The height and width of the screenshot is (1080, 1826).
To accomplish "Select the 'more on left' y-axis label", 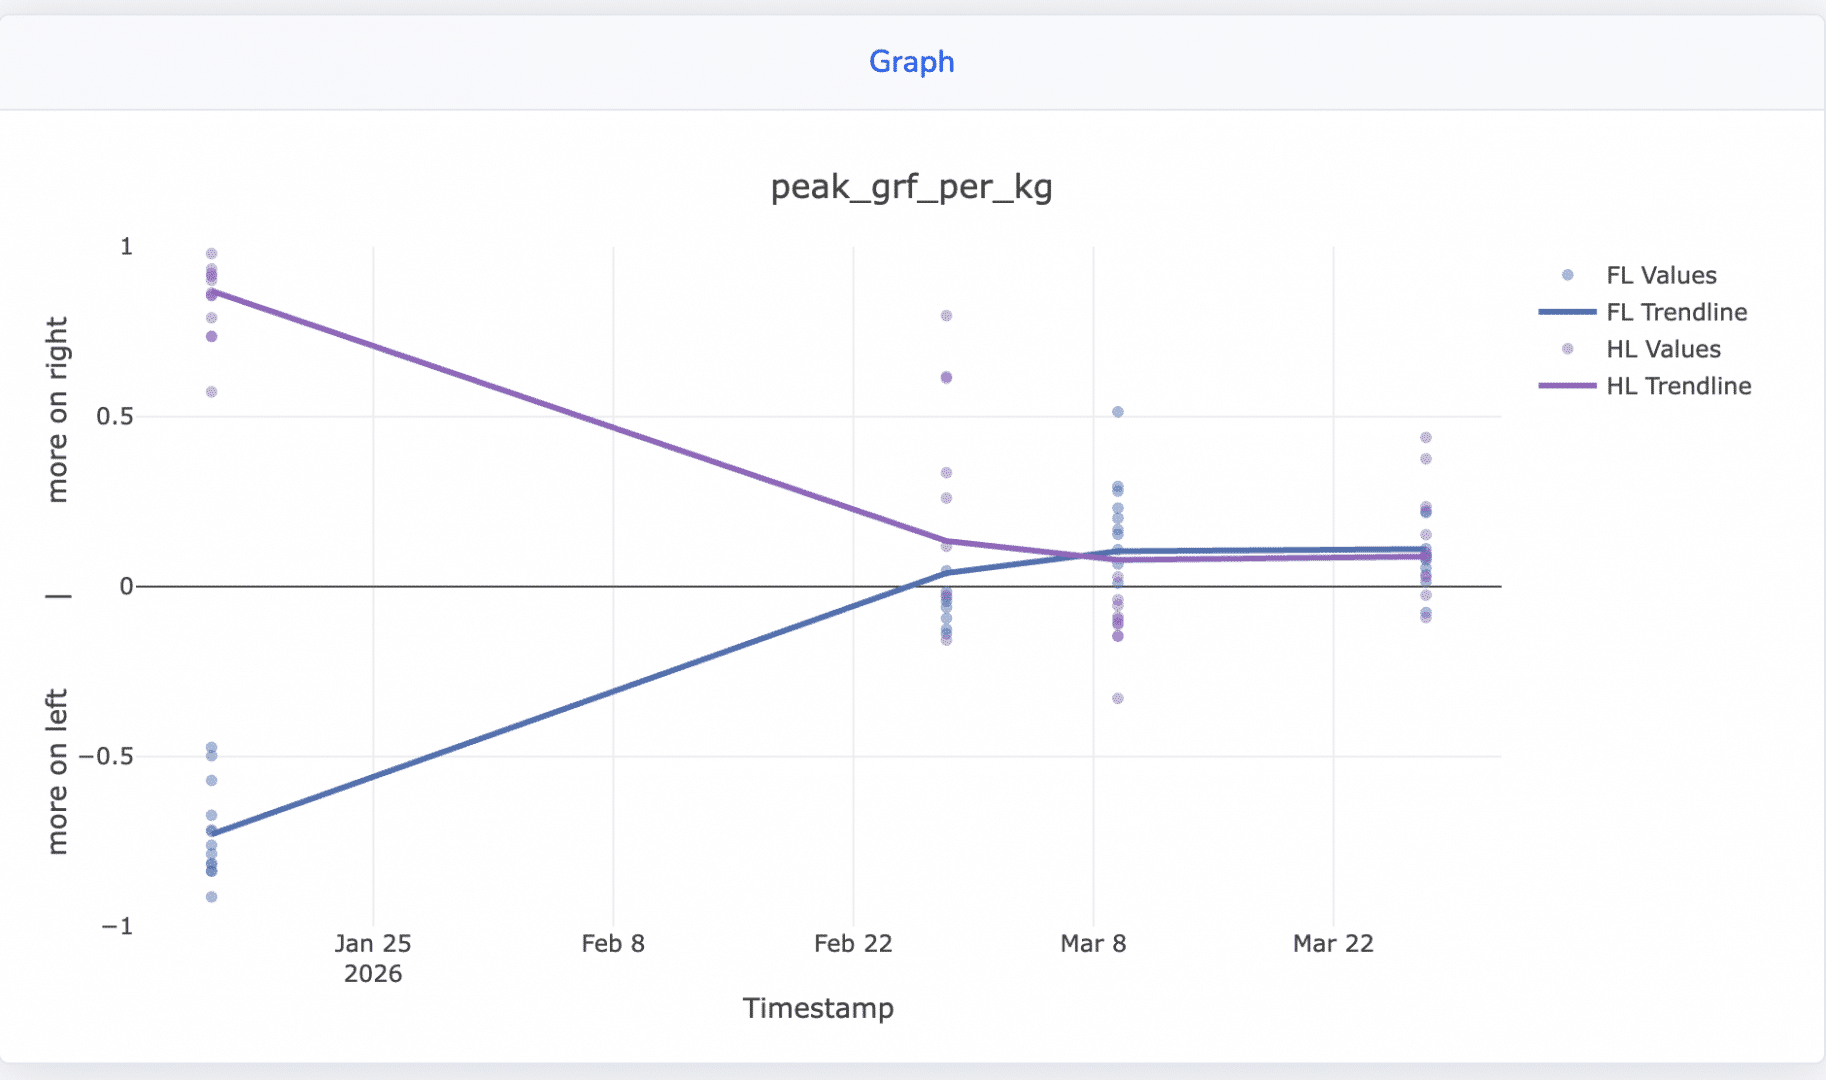I will click(x=58, y=771).
